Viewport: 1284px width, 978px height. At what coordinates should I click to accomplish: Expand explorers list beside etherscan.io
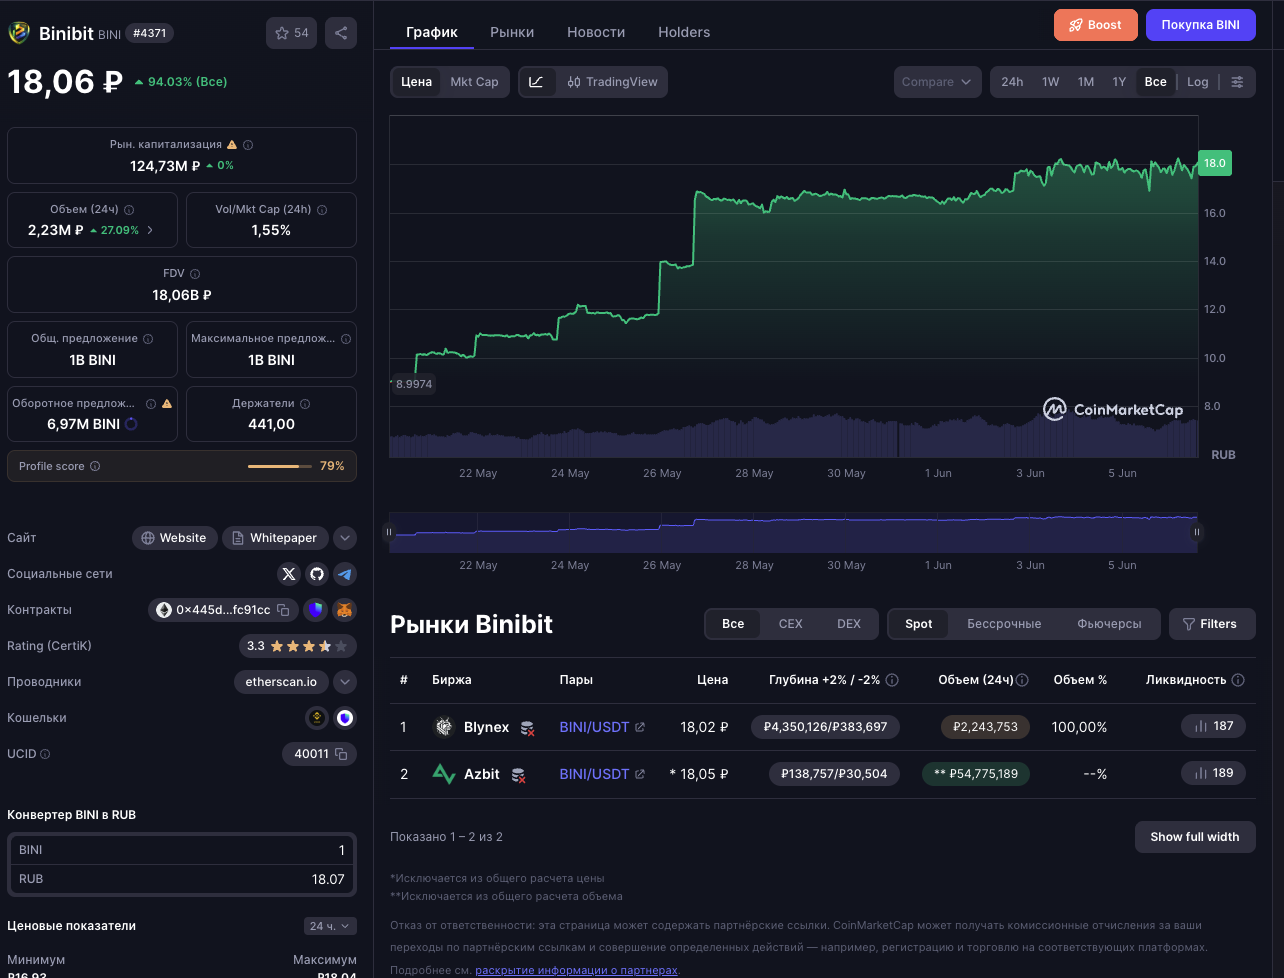[x=345, y=682]
